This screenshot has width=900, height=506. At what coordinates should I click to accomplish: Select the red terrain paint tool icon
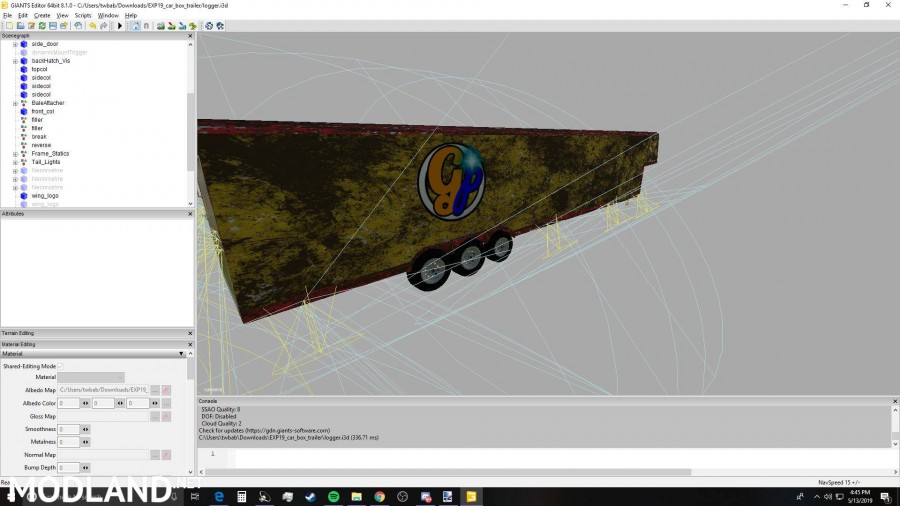coord(172,26)
